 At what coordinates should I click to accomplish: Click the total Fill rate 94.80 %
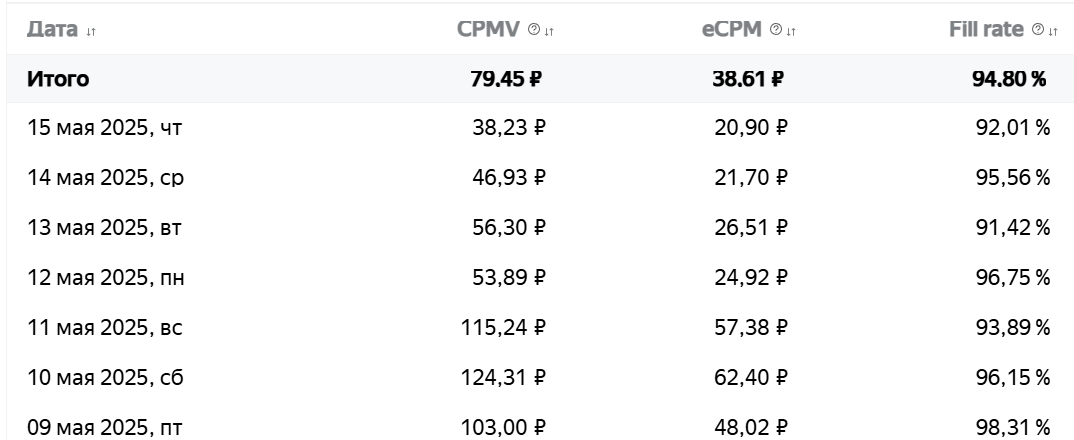(x=1010, y=79)
